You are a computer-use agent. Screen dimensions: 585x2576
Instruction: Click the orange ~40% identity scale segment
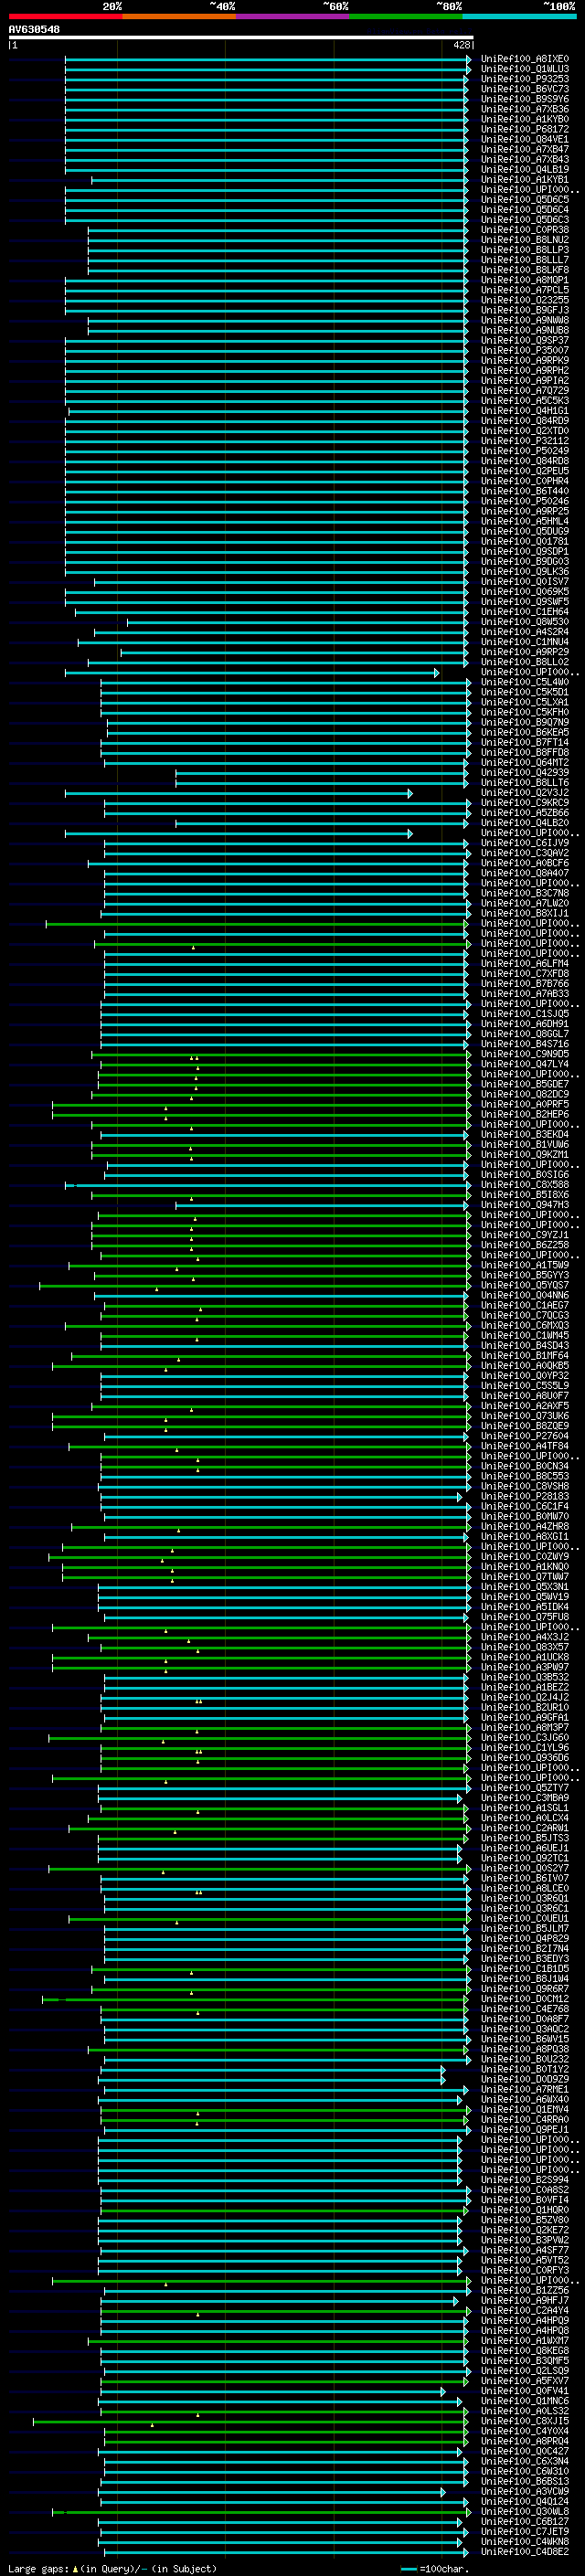coord(179,16)
